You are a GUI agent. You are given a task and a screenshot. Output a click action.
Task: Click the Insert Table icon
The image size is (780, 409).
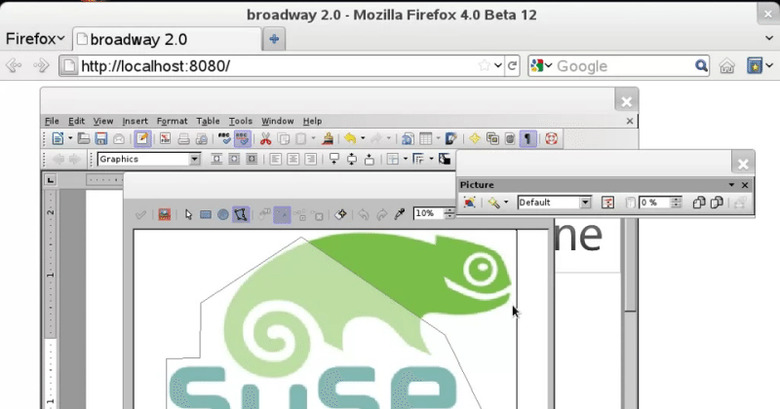pos(425,138)
